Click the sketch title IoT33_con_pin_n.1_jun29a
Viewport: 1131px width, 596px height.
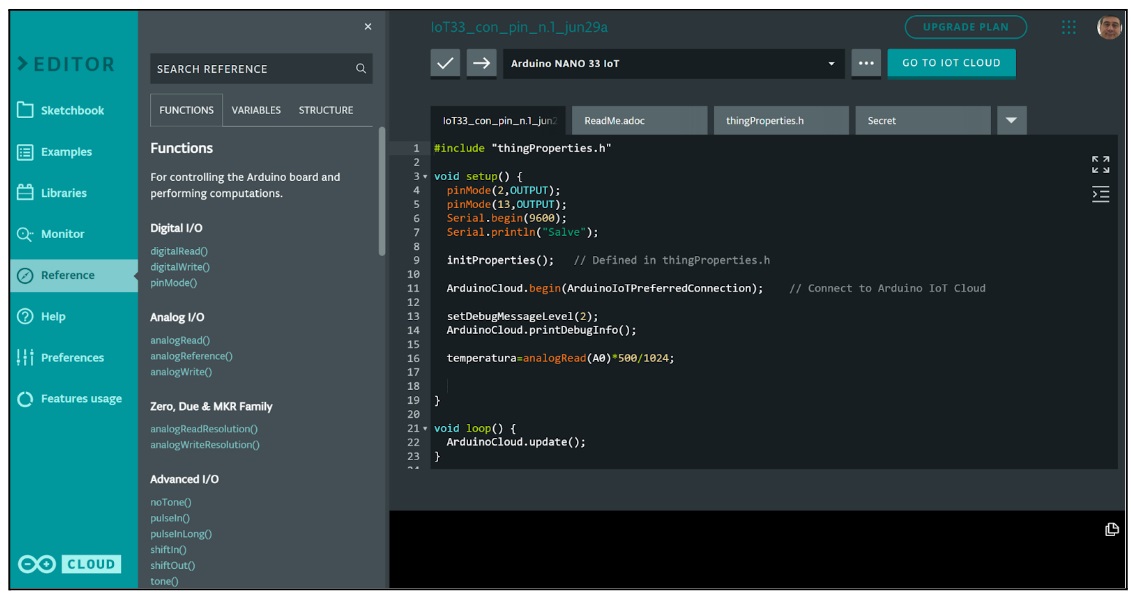[519, 27]
